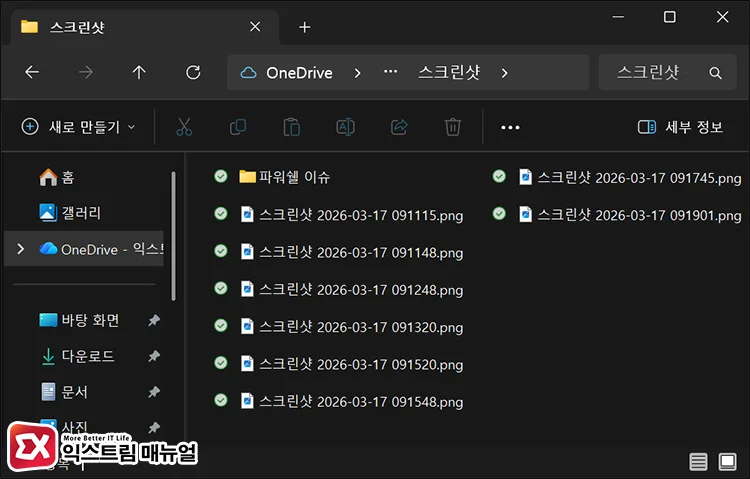The width and height of the screenshot is (750, 479).
Task: Open 다운로드 in the sidebar
Action: click(77, 356)
